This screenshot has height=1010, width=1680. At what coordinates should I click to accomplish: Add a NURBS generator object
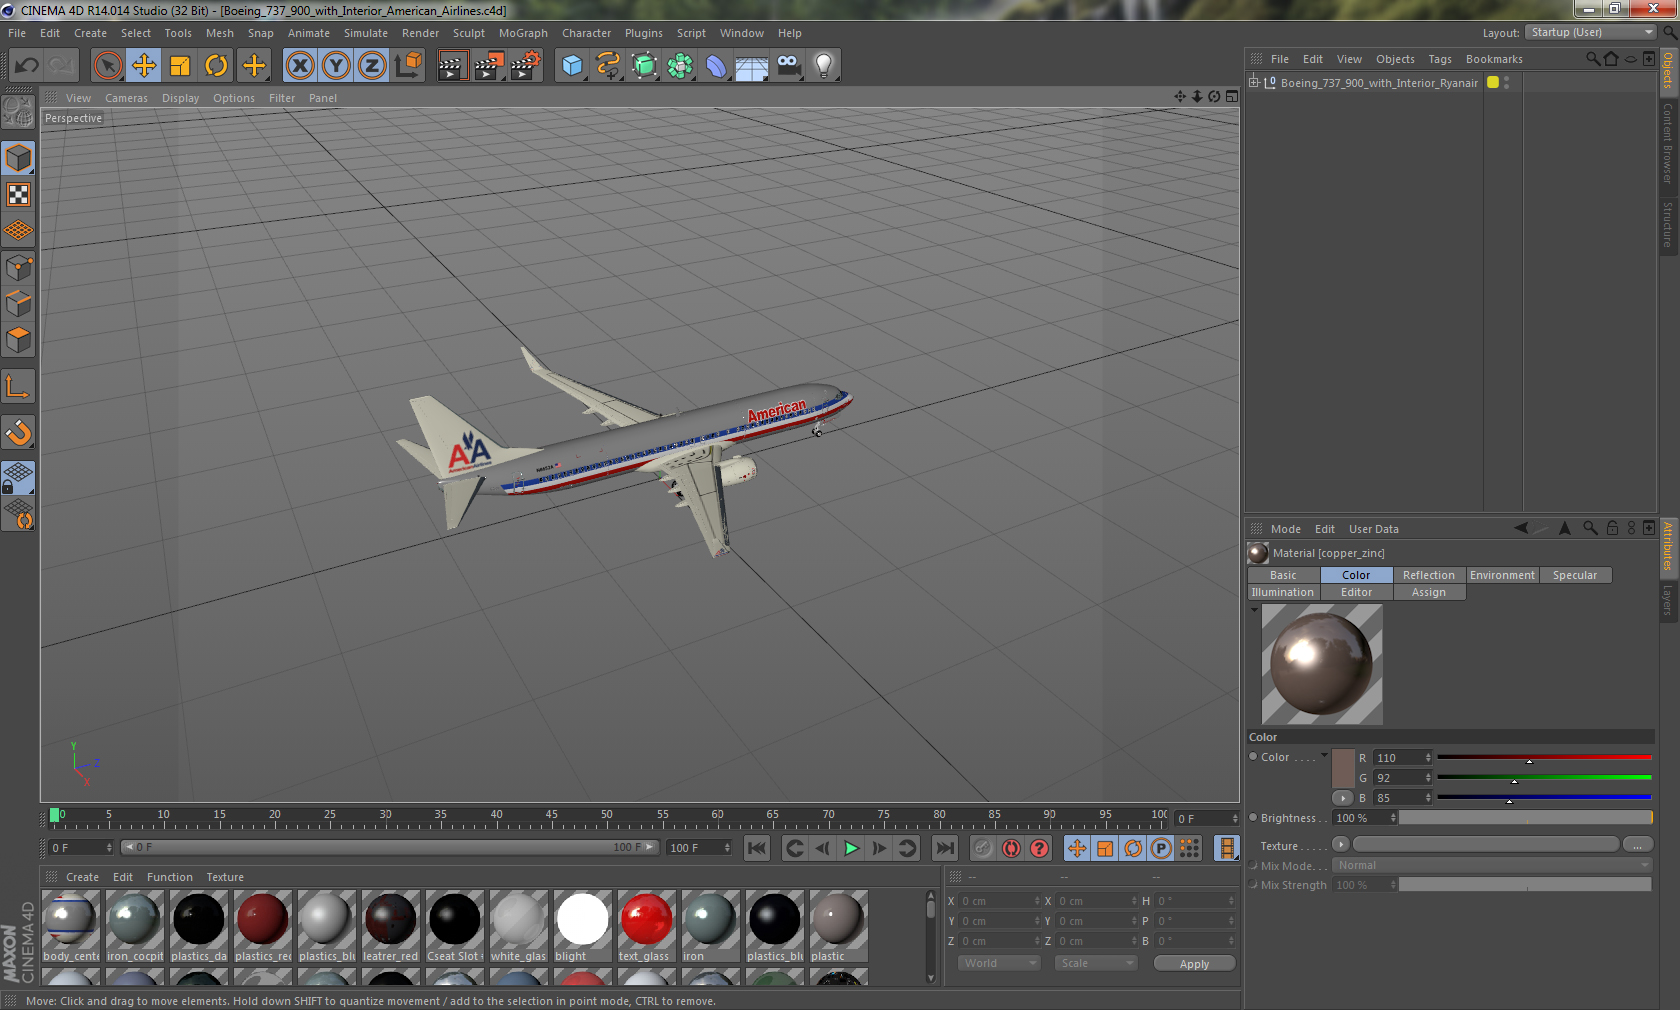pos(645,66)
